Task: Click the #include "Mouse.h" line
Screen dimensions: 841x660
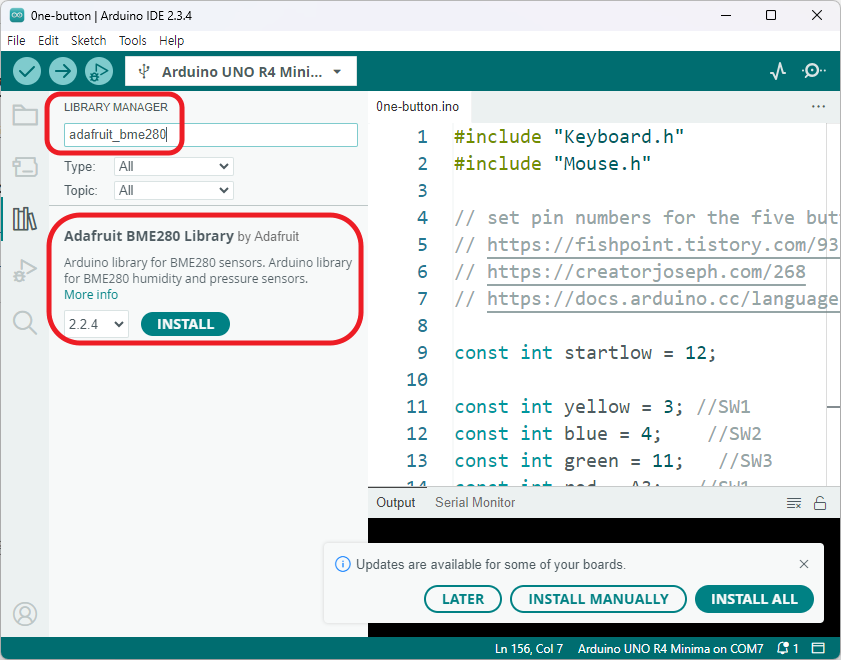Action: click(x=552, y=164)
